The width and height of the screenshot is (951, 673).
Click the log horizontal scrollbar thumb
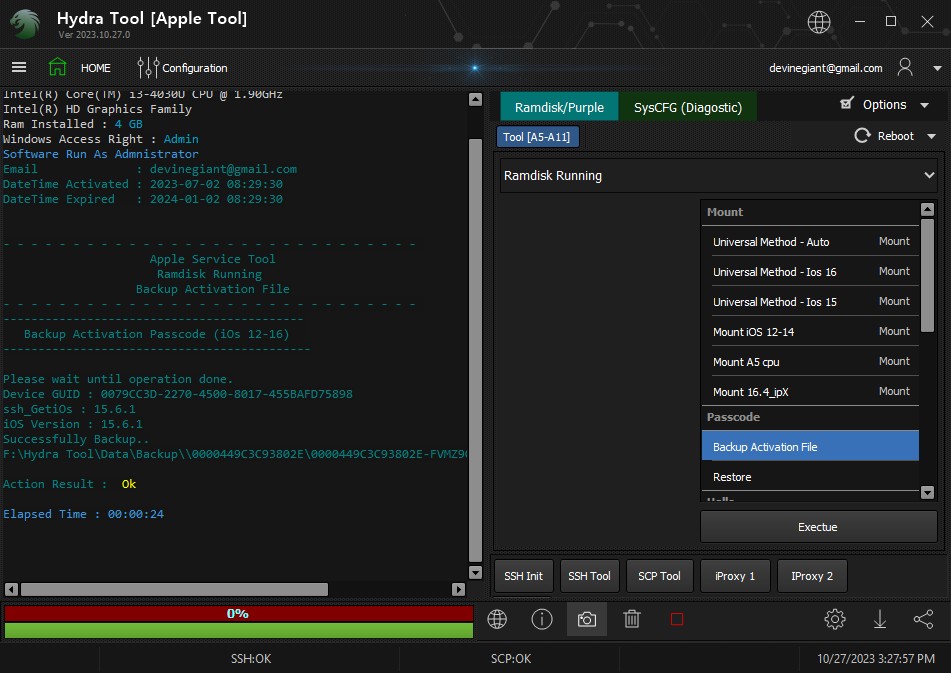tap(175, 589)
